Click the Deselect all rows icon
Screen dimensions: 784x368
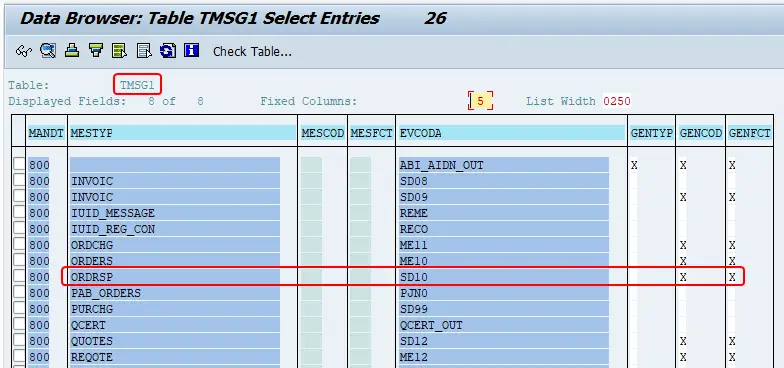click(144, 51)
